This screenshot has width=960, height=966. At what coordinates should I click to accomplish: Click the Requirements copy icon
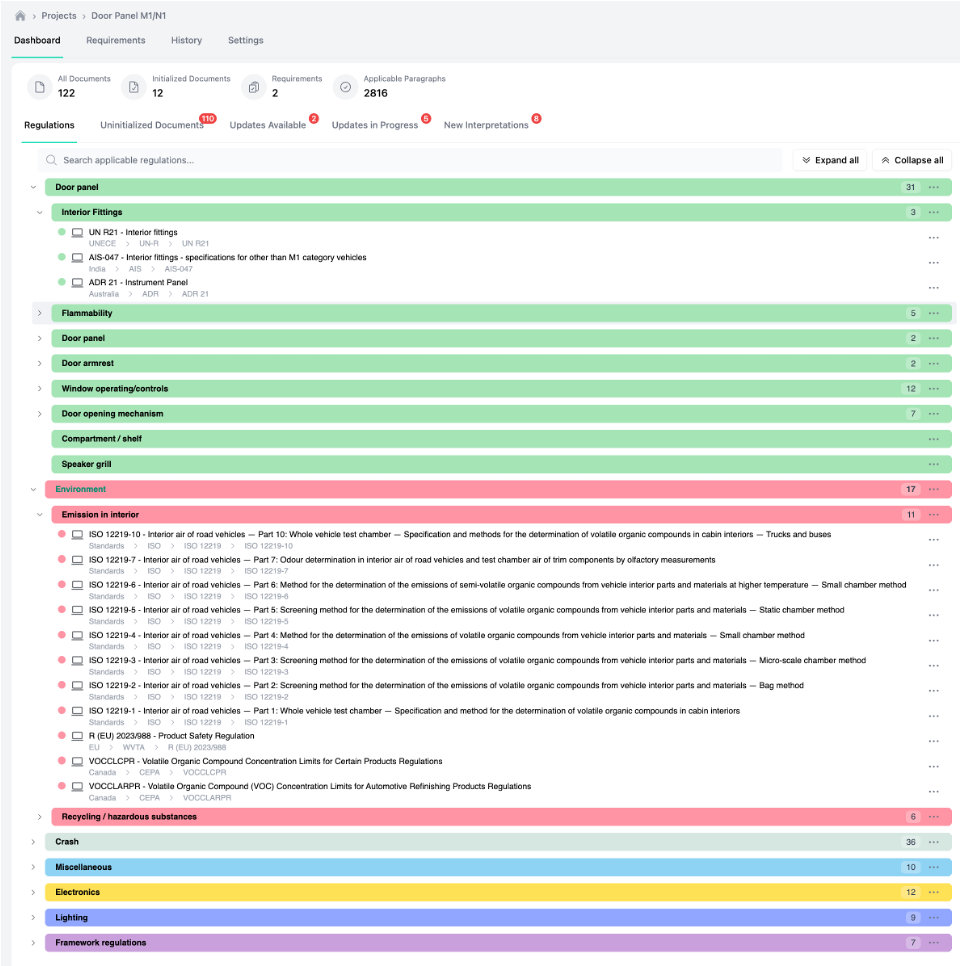pyautogui.click(x=254, y=87)
